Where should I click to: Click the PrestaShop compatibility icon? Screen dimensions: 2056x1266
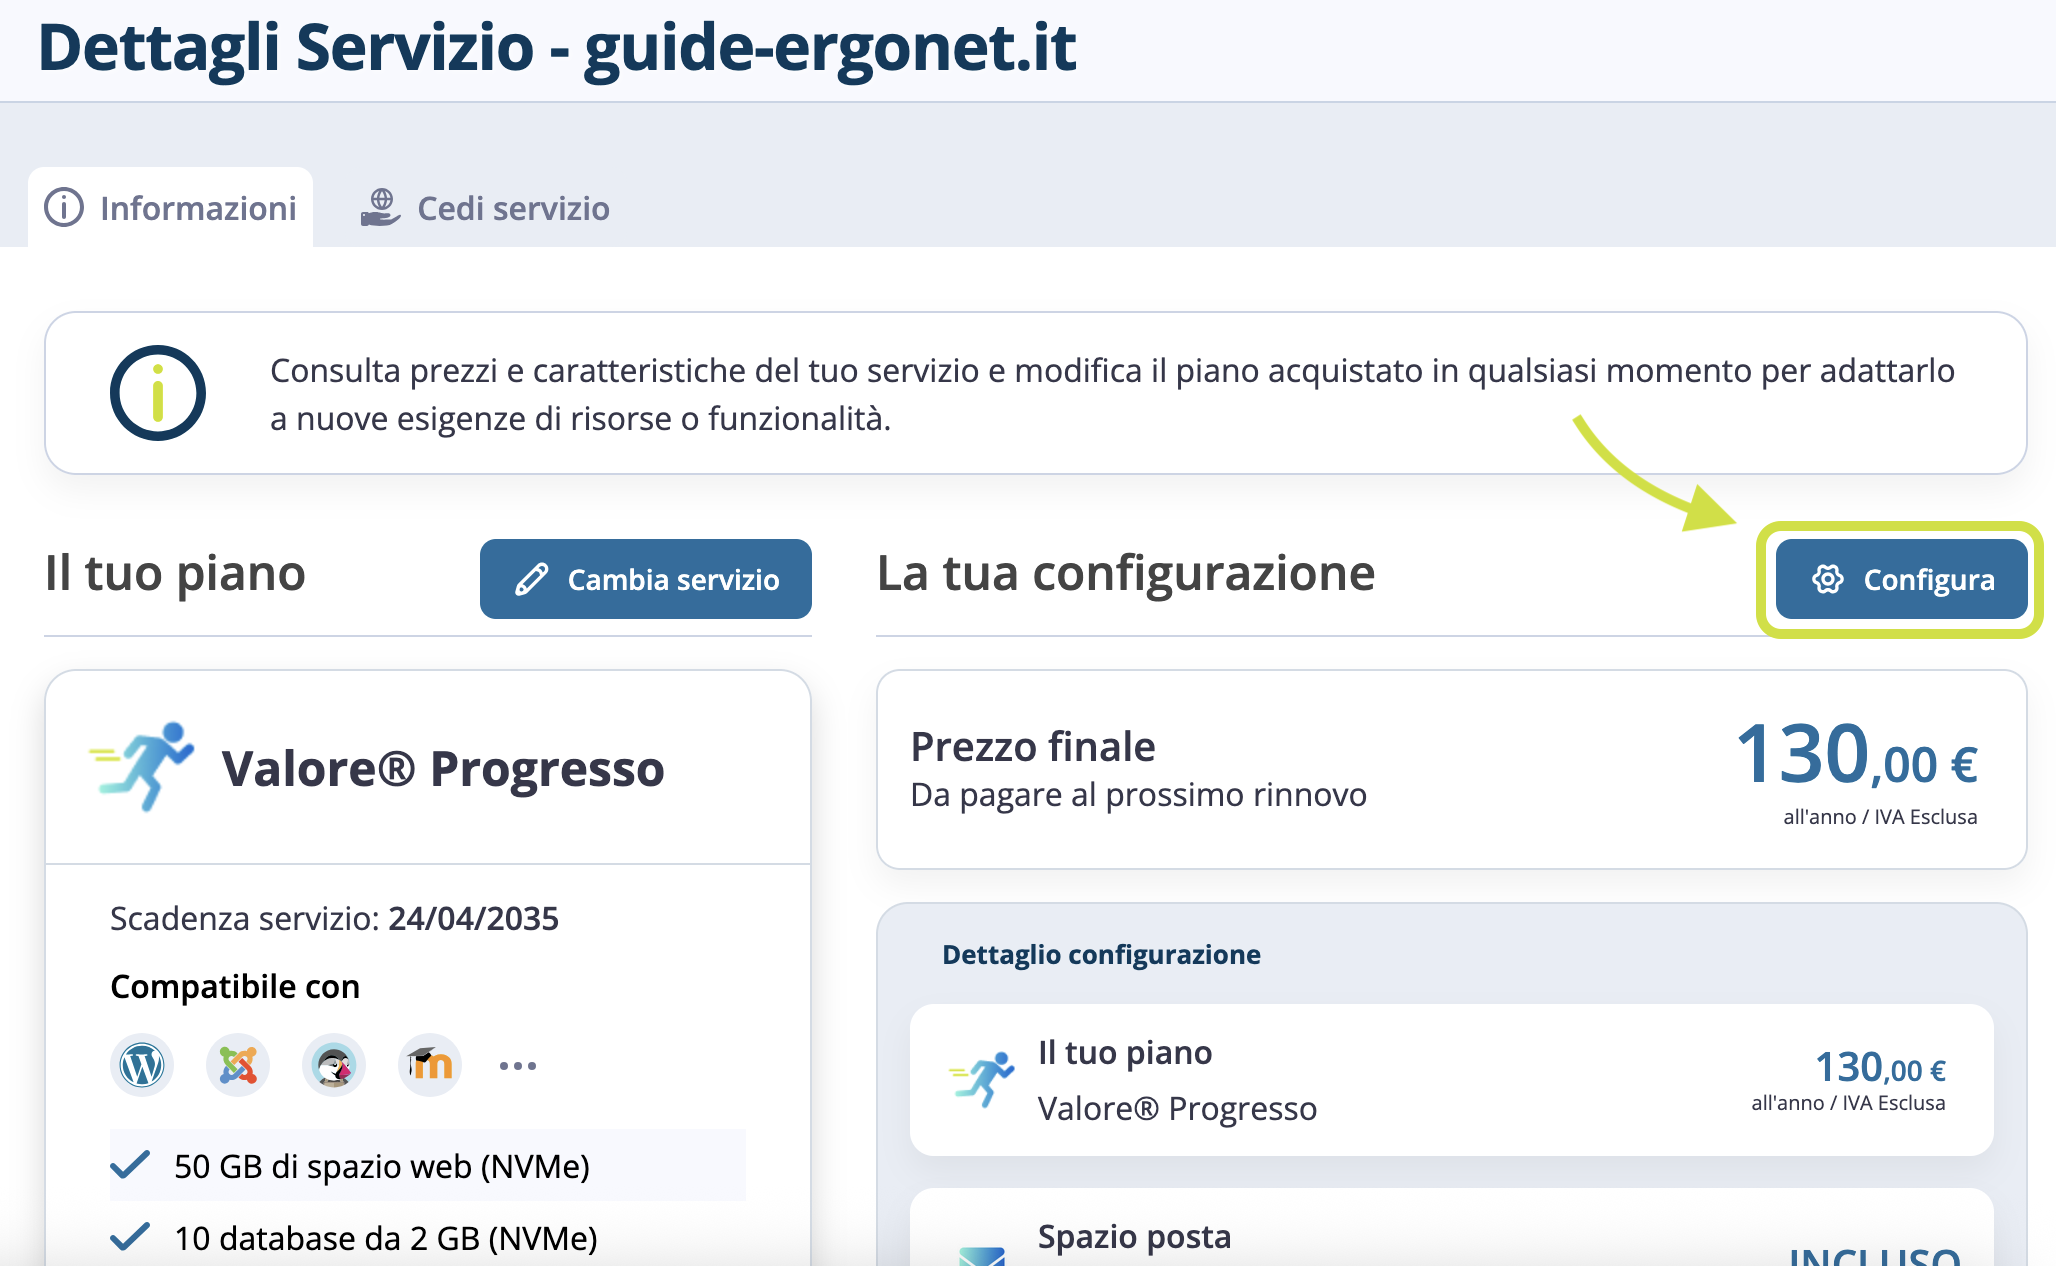click(334, 1065)
